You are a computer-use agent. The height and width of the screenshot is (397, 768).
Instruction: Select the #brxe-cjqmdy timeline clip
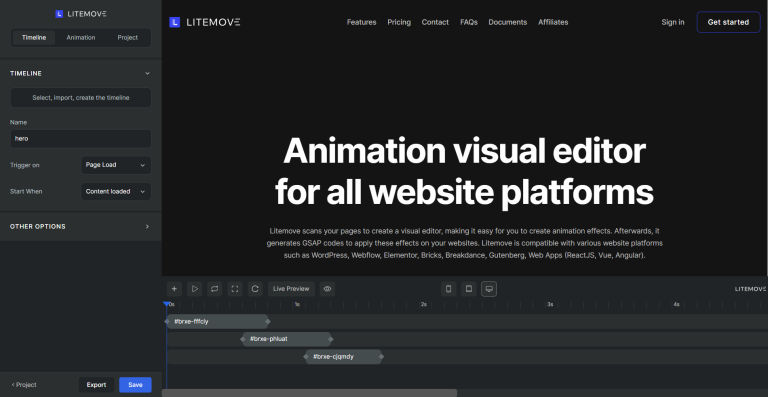coord(343,356)
